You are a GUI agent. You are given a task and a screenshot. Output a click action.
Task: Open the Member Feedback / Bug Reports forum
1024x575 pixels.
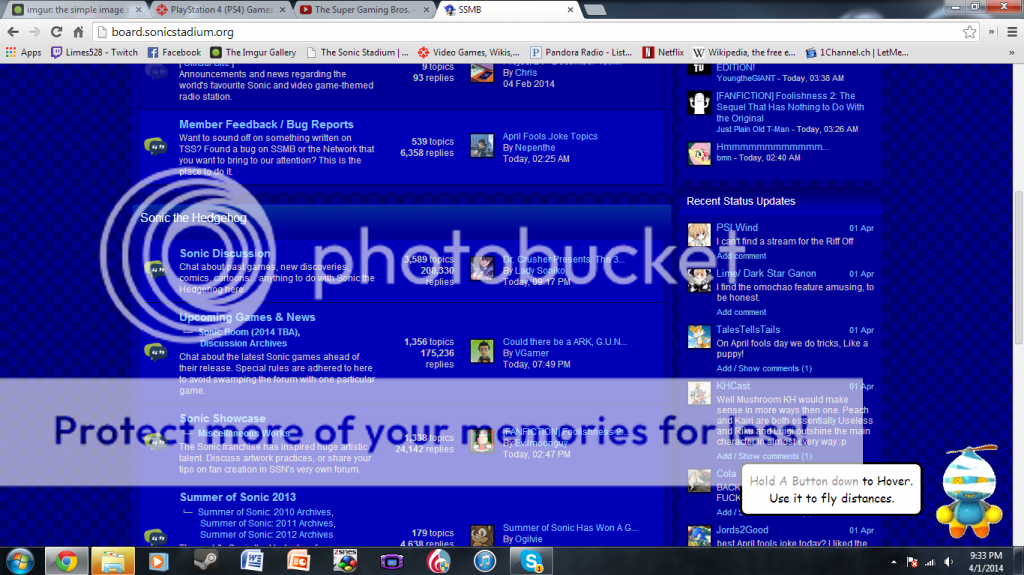click(x=266, y=124)
